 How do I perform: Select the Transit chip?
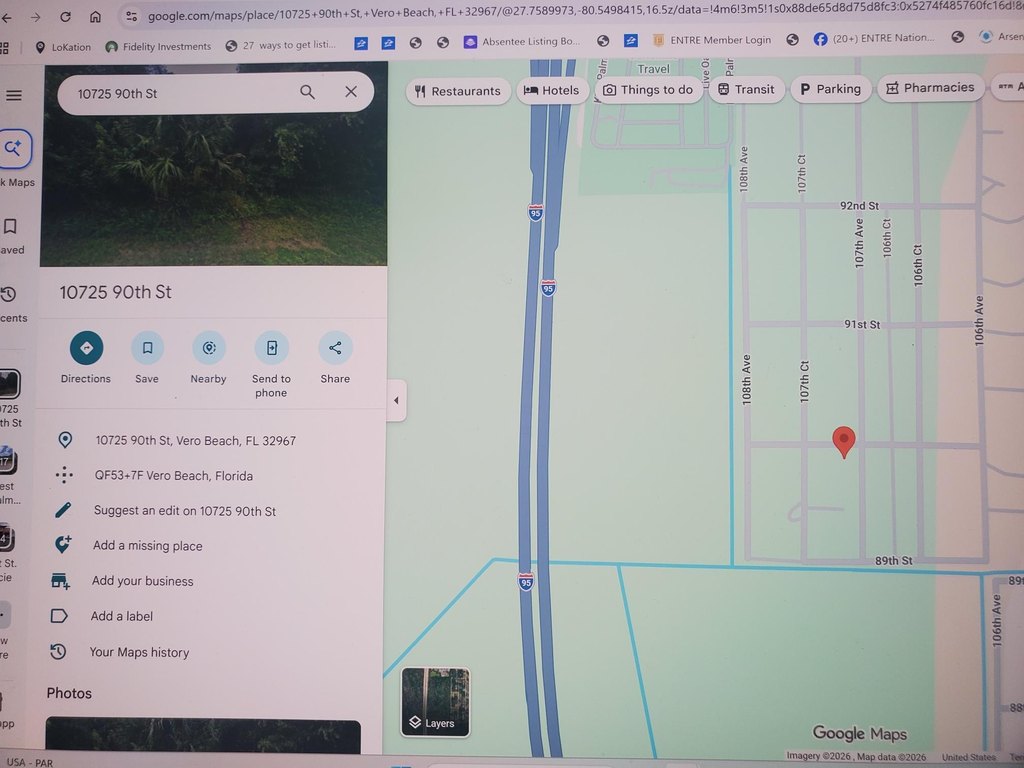point(746,89)
